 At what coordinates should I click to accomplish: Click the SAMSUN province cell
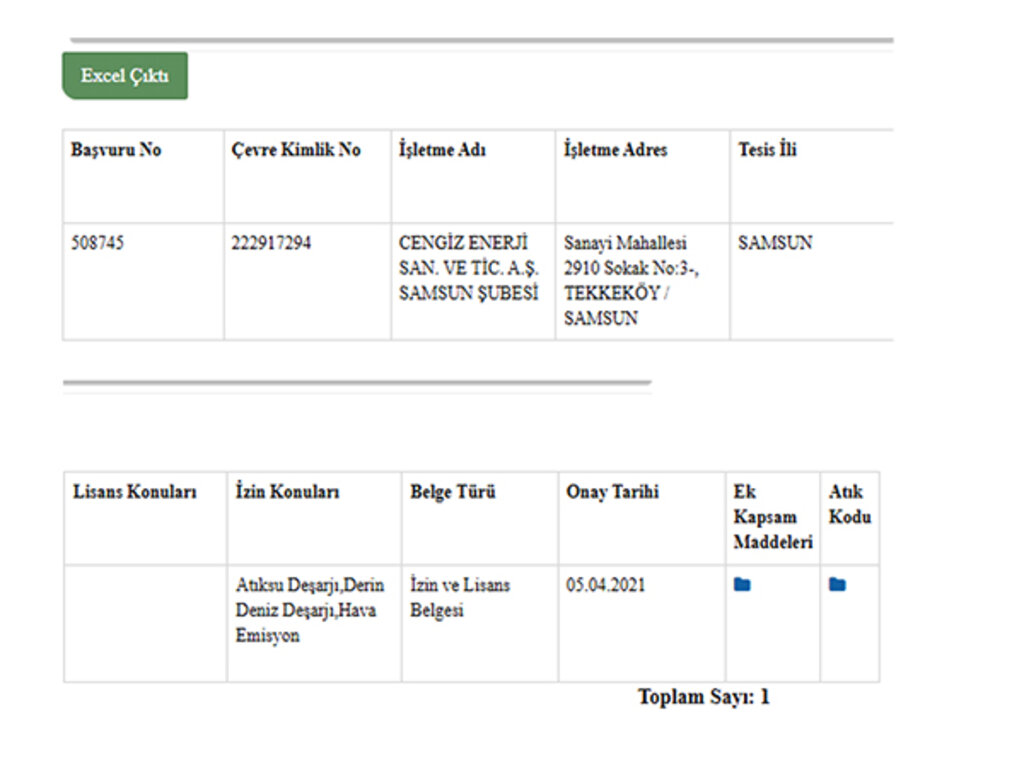pos(812,281)
